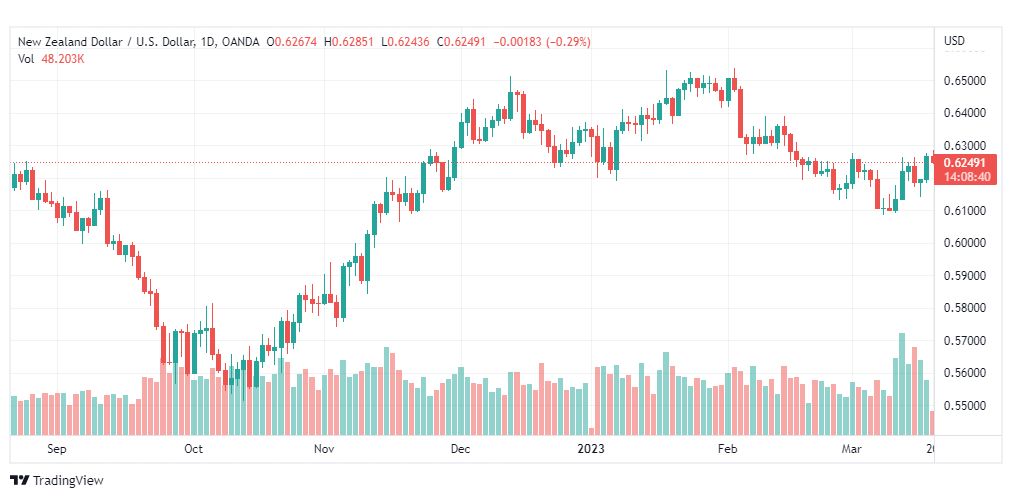Click the TradingView logo icon
The height and width of the screenshot is (498, 1012).
tap(19, 481)
